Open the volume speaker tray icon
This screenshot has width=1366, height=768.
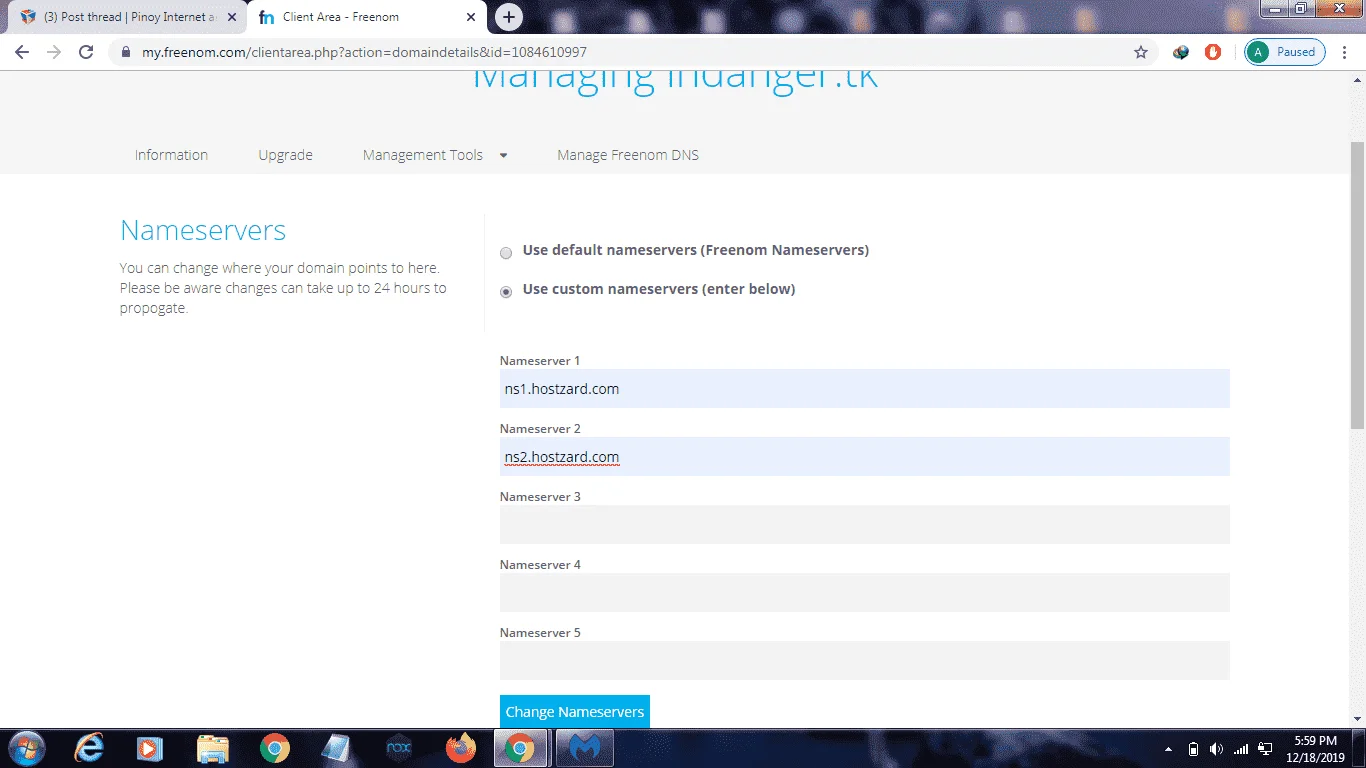1216,749
